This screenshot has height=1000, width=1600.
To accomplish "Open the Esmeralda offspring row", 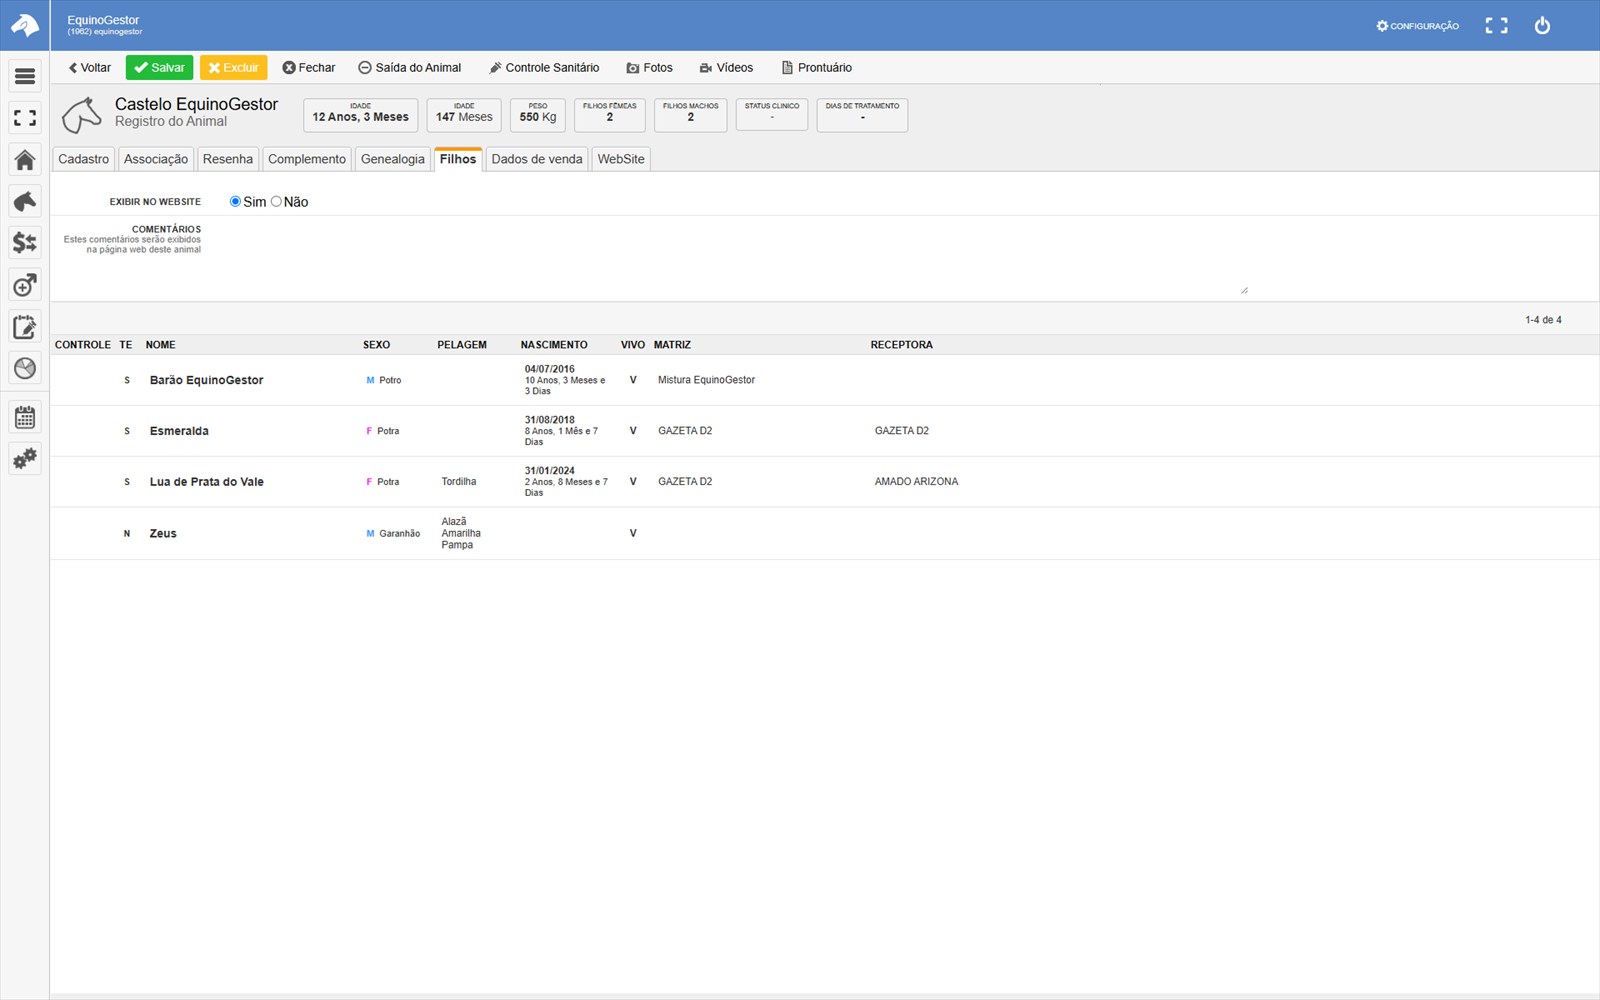I will [x=824, y=431].
